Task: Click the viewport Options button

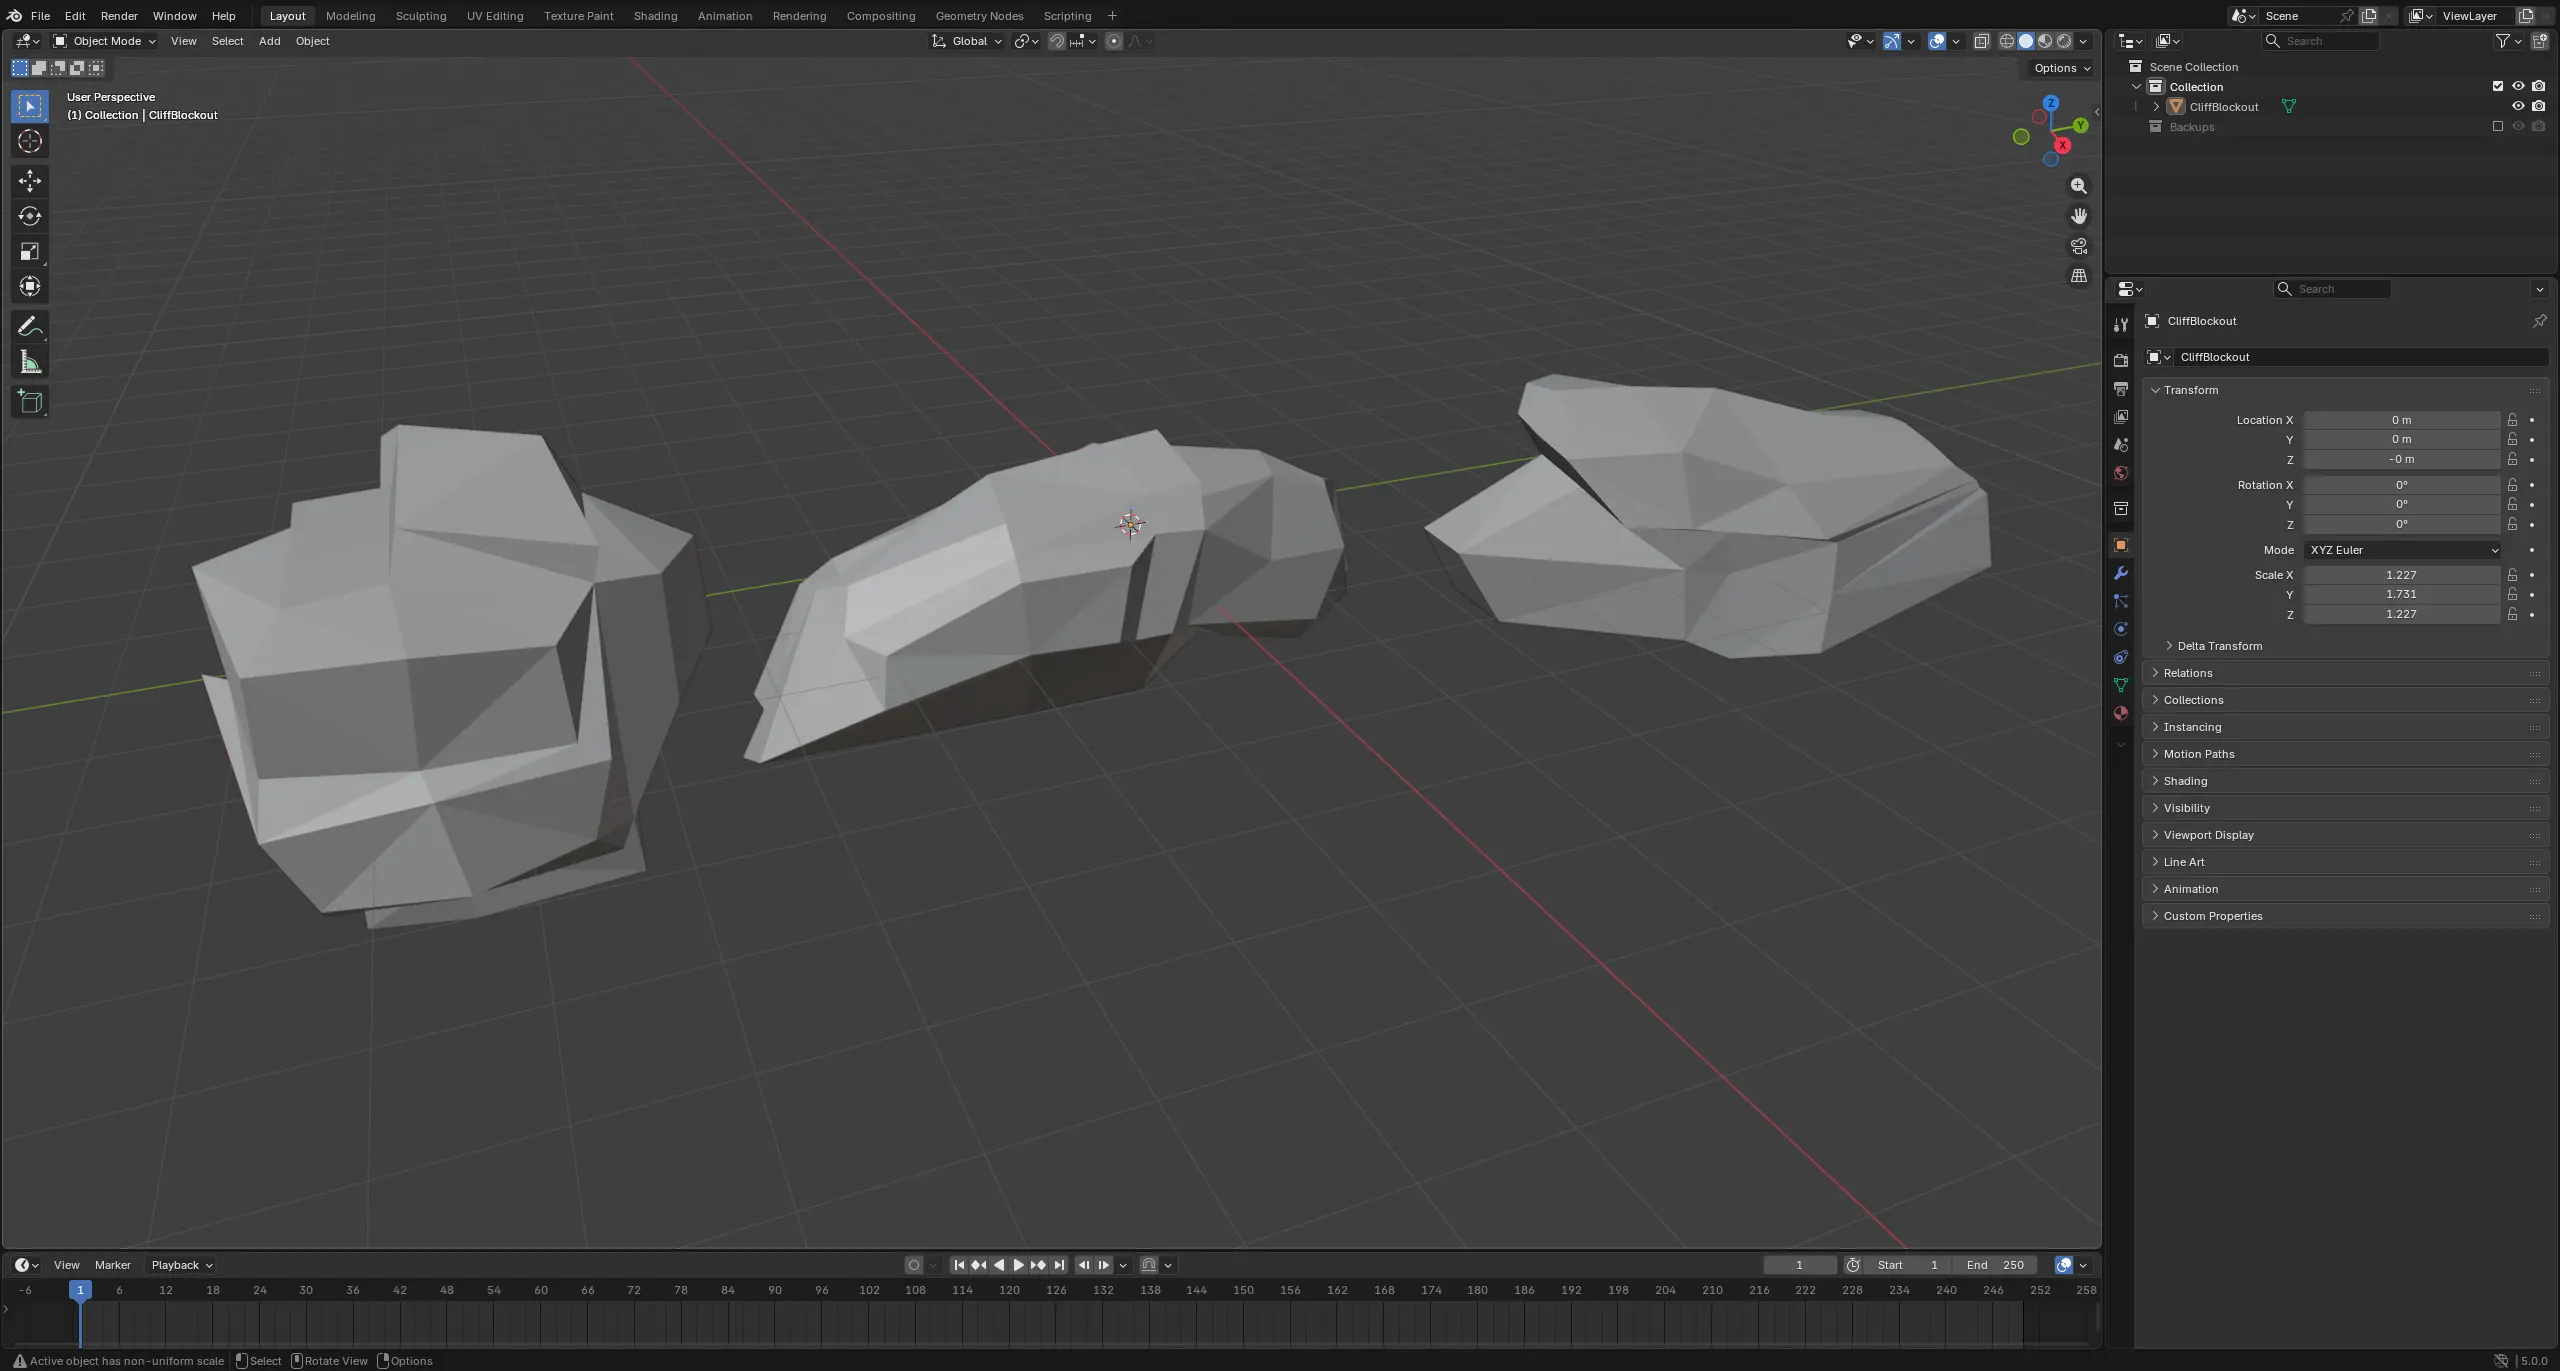Action: pyautogui.click(x=2062, y=68)
